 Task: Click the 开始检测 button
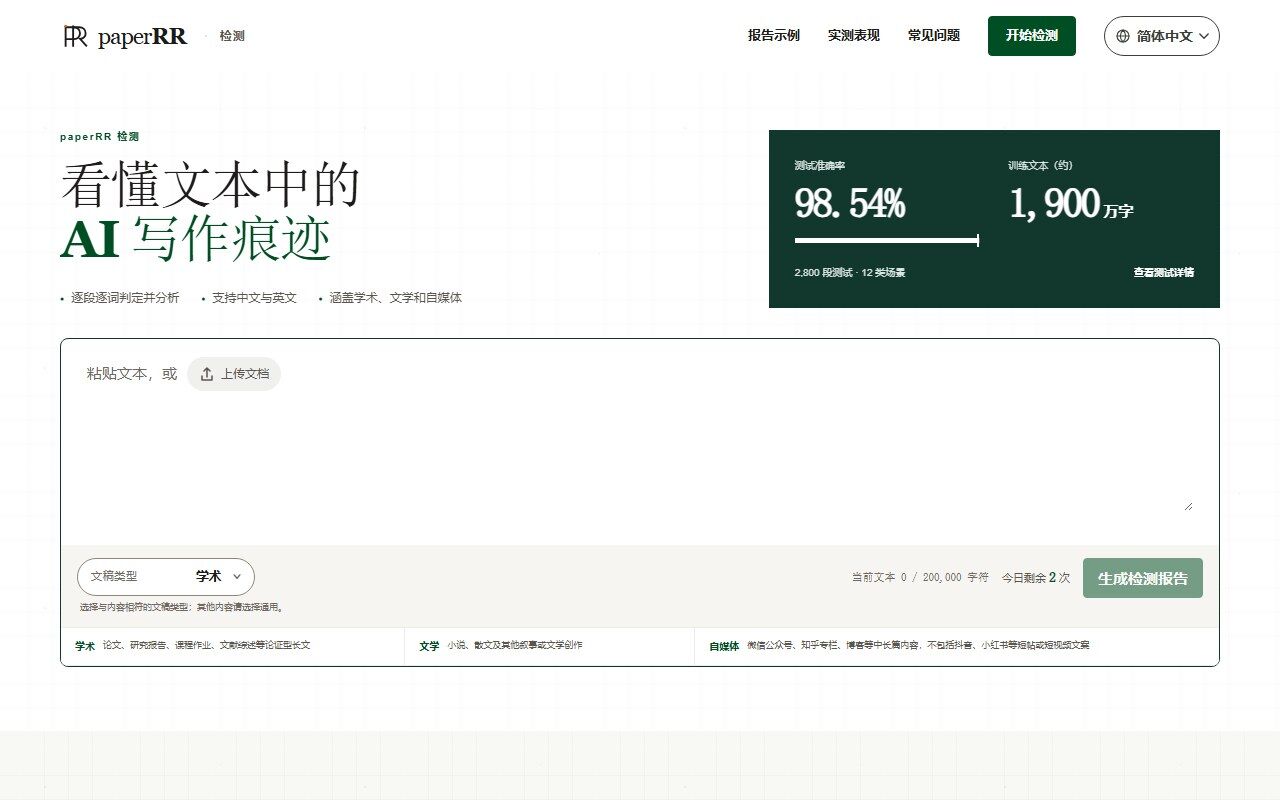point(1031,36)
